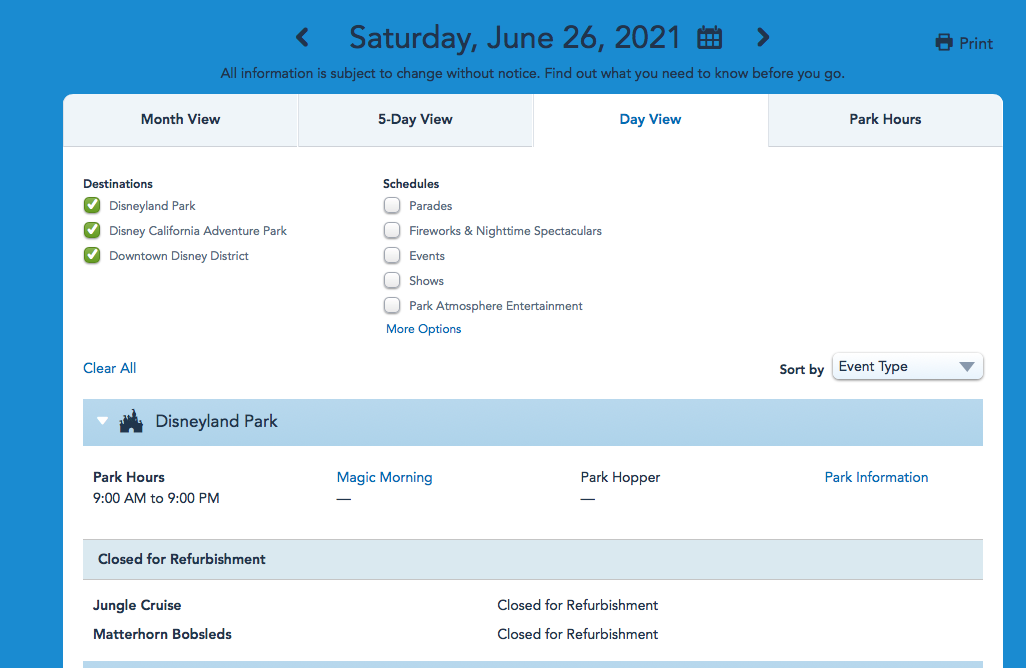The image size is (1026, 668).
Task: Open the Park Hours tab
Action: click(885, 119)
